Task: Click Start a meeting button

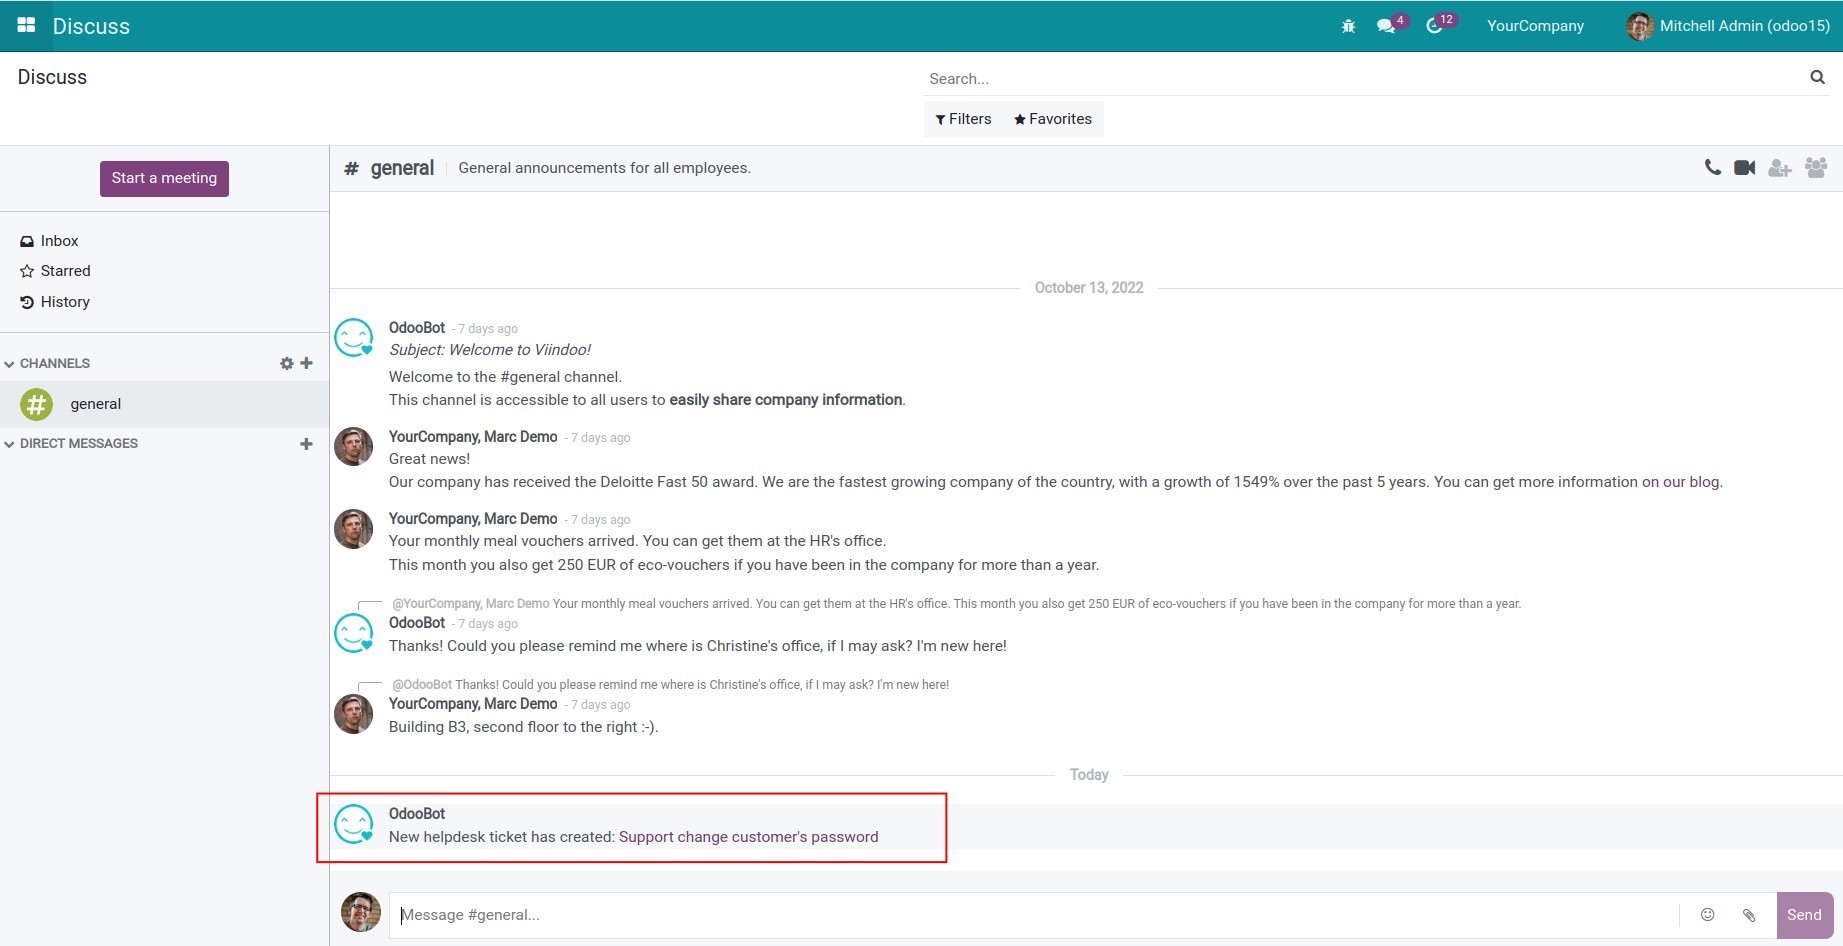Action: coord(164,178)
